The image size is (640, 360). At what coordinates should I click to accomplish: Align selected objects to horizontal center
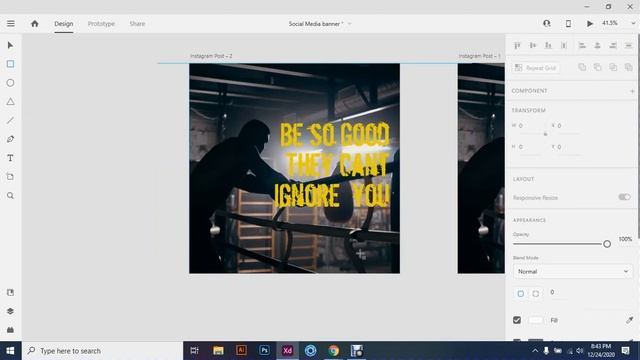pyautogui.click(x=598, y=45)
